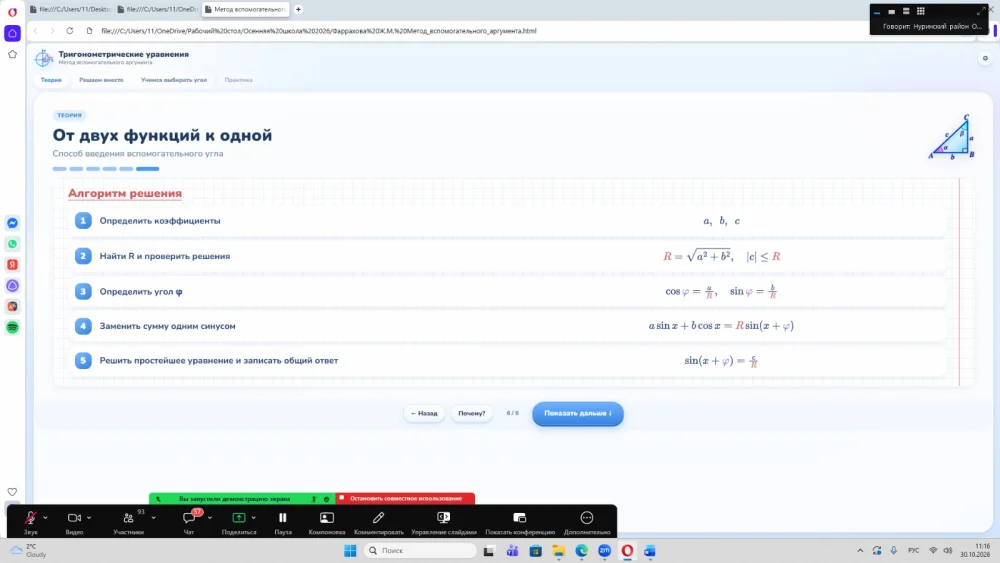Expand participants options arrow
The width and height of the screenshot is (1000, 563).
154,518
